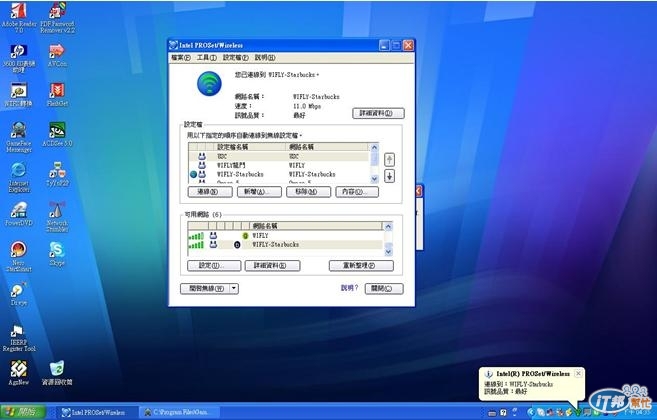Click the 內容(O)... properties button

click(x=357, y=192)
